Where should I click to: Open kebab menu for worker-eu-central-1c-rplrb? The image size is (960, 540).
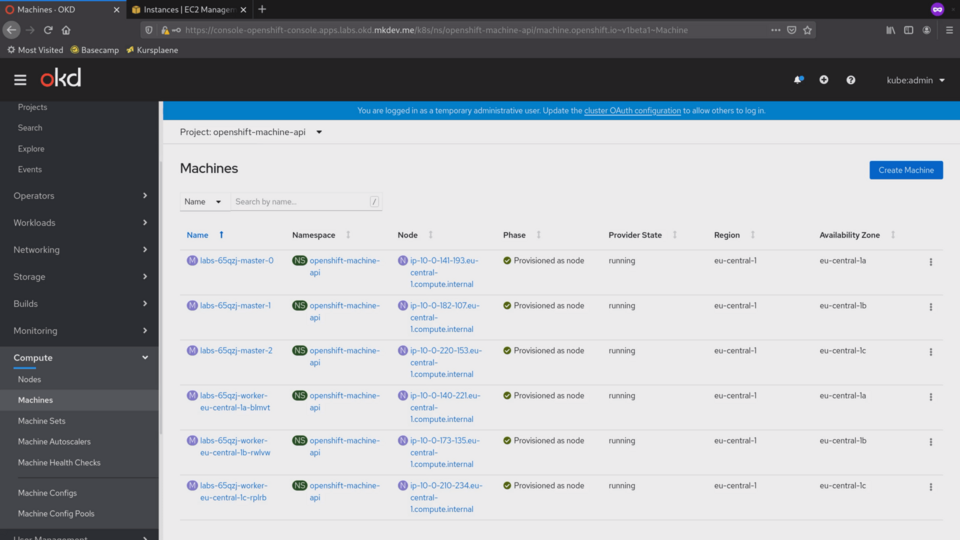coord(931,487)
